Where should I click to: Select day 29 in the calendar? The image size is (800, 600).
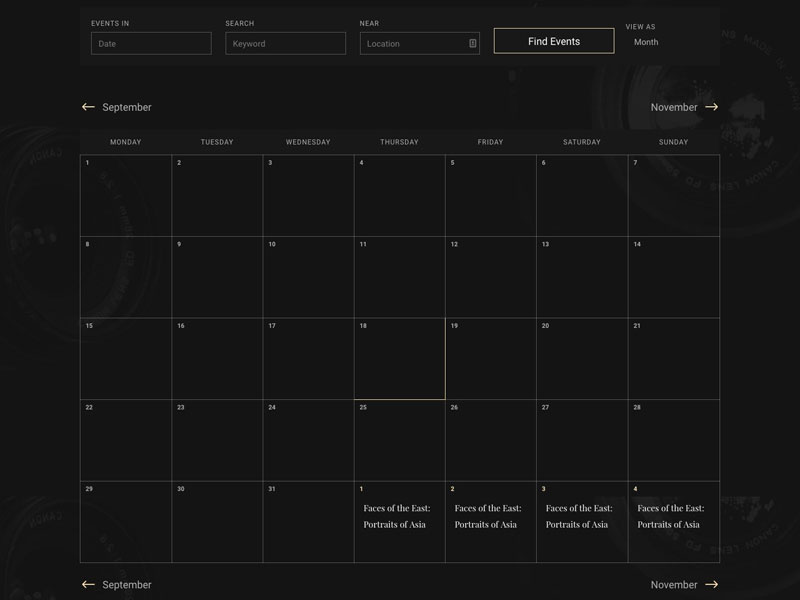(x=126, y=522)
